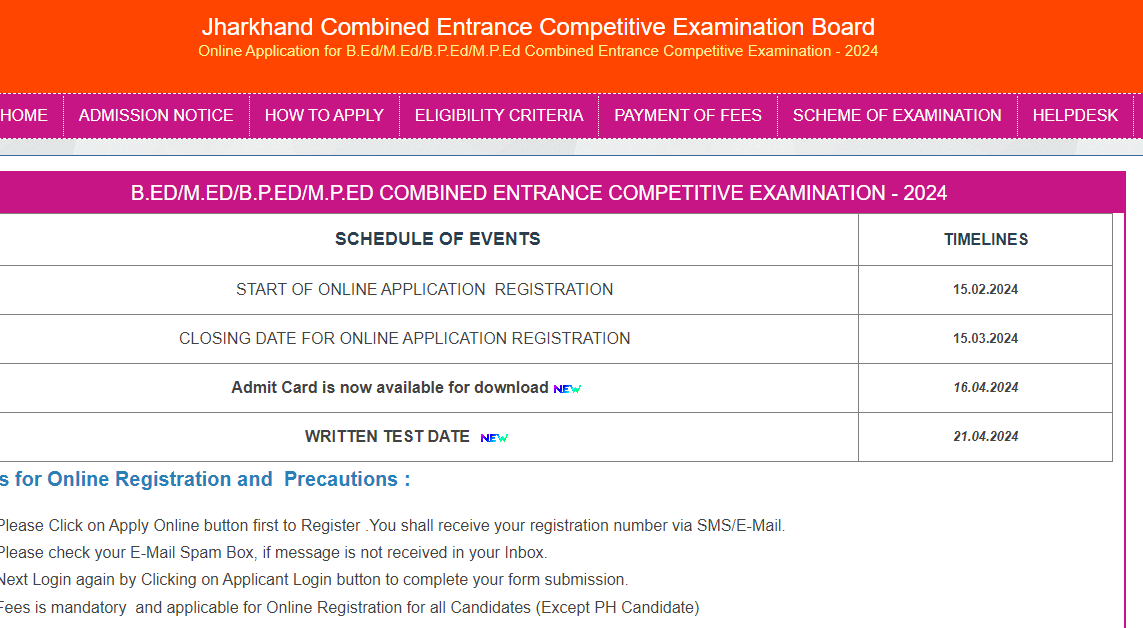Select PAYMENT OF FEES in the navigation bar

pos(688,116)
